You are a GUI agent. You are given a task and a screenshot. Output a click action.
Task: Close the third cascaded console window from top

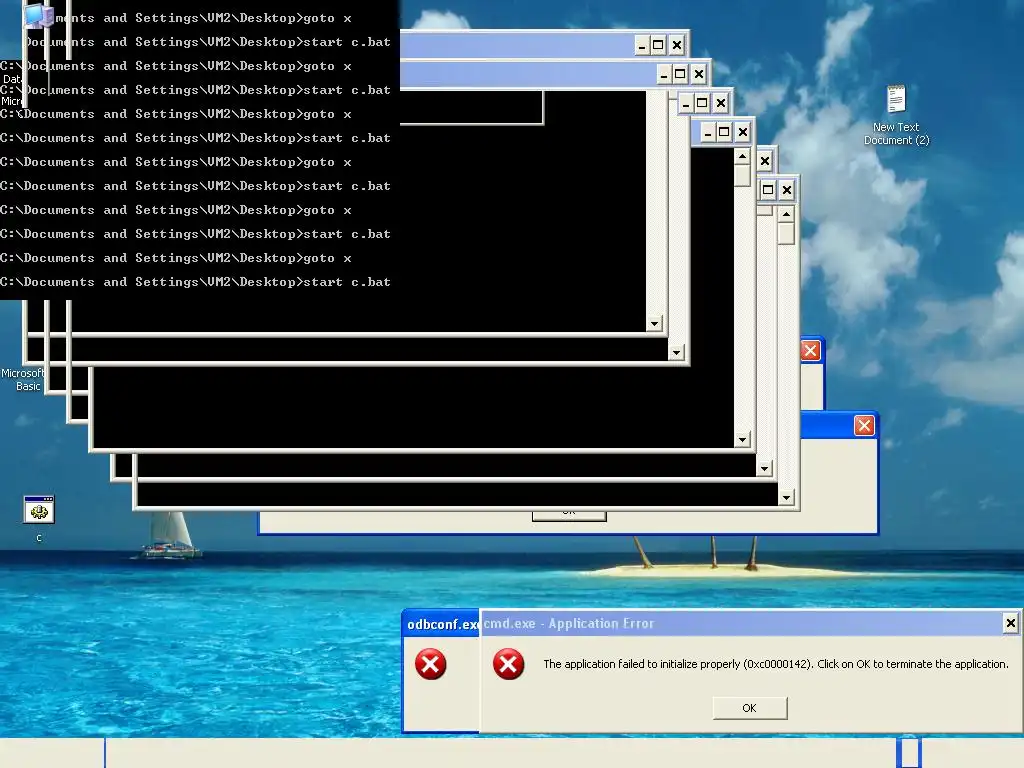[x=720, y=103]
